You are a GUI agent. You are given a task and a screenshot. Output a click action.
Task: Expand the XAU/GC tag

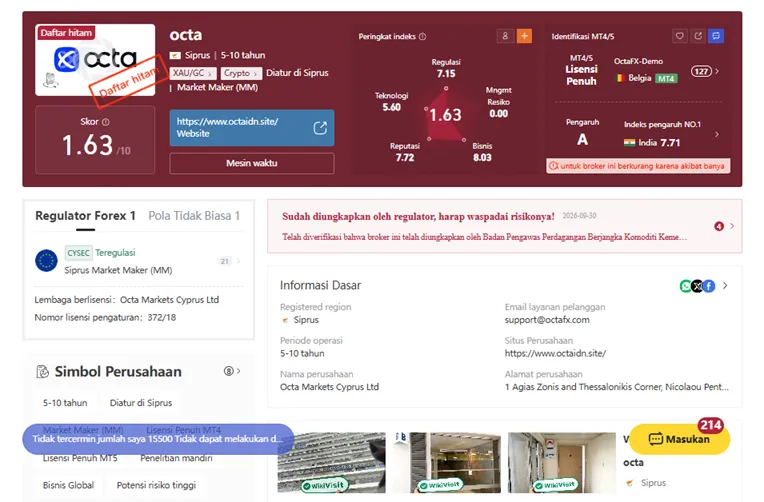point(192,73)
